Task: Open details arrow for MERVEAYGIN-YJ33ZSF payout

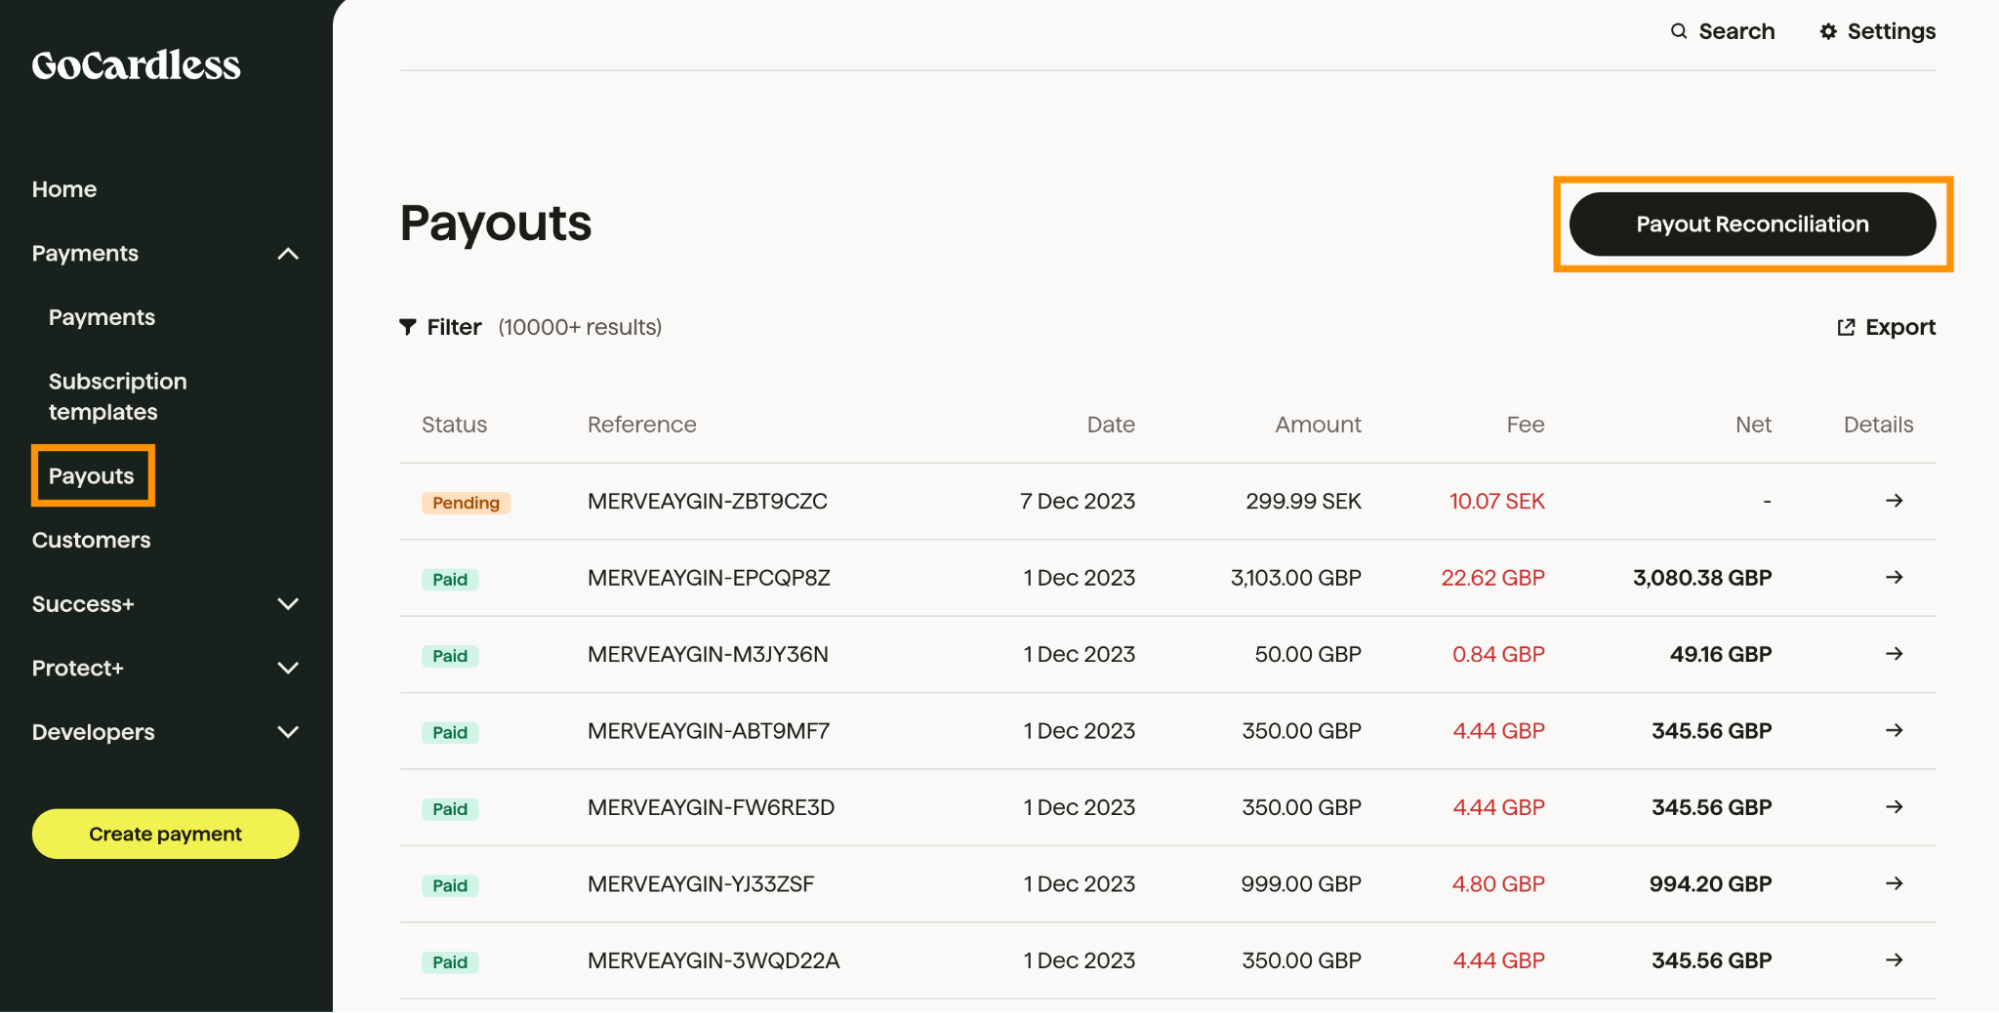Action: [x=1893, y=884]
